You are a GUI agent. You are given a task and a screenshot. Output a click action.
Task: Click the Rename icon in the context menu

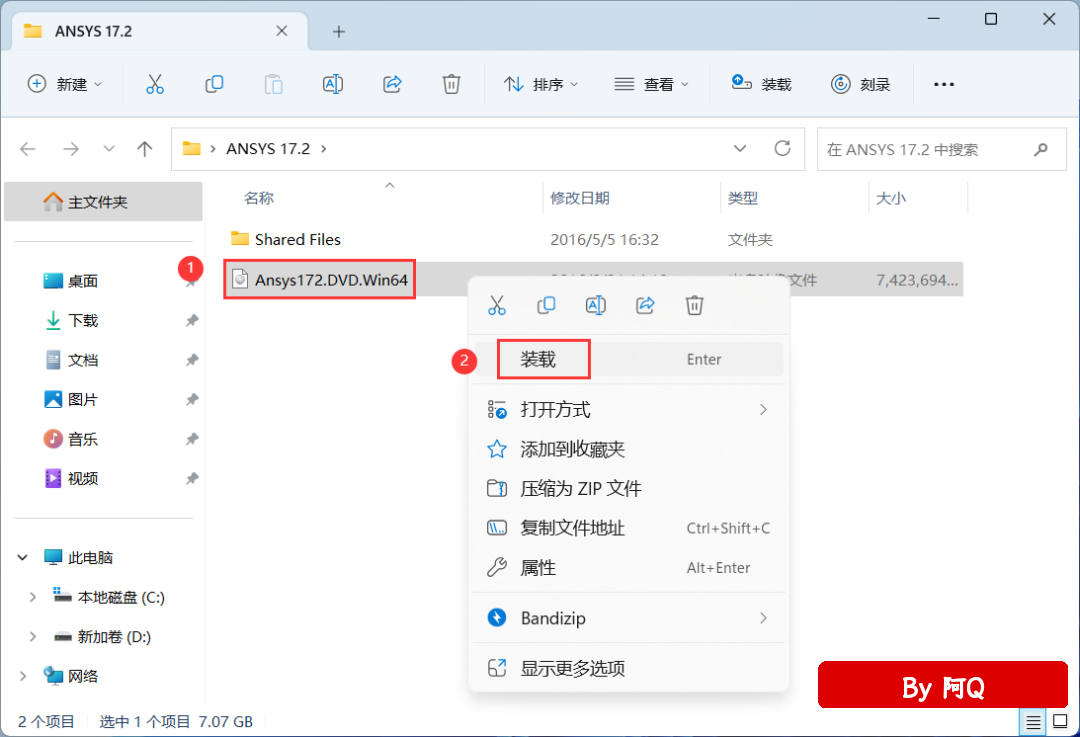[x=596, y=305]
